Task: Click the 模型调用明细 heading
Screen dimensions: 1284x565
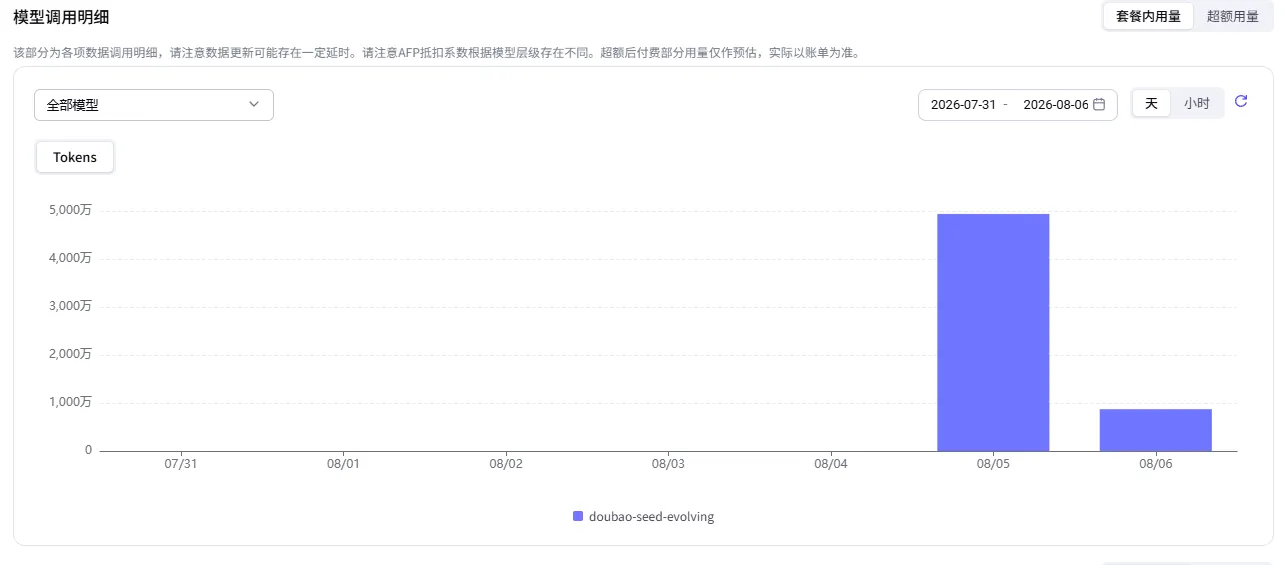Action: tap(61, 16)
